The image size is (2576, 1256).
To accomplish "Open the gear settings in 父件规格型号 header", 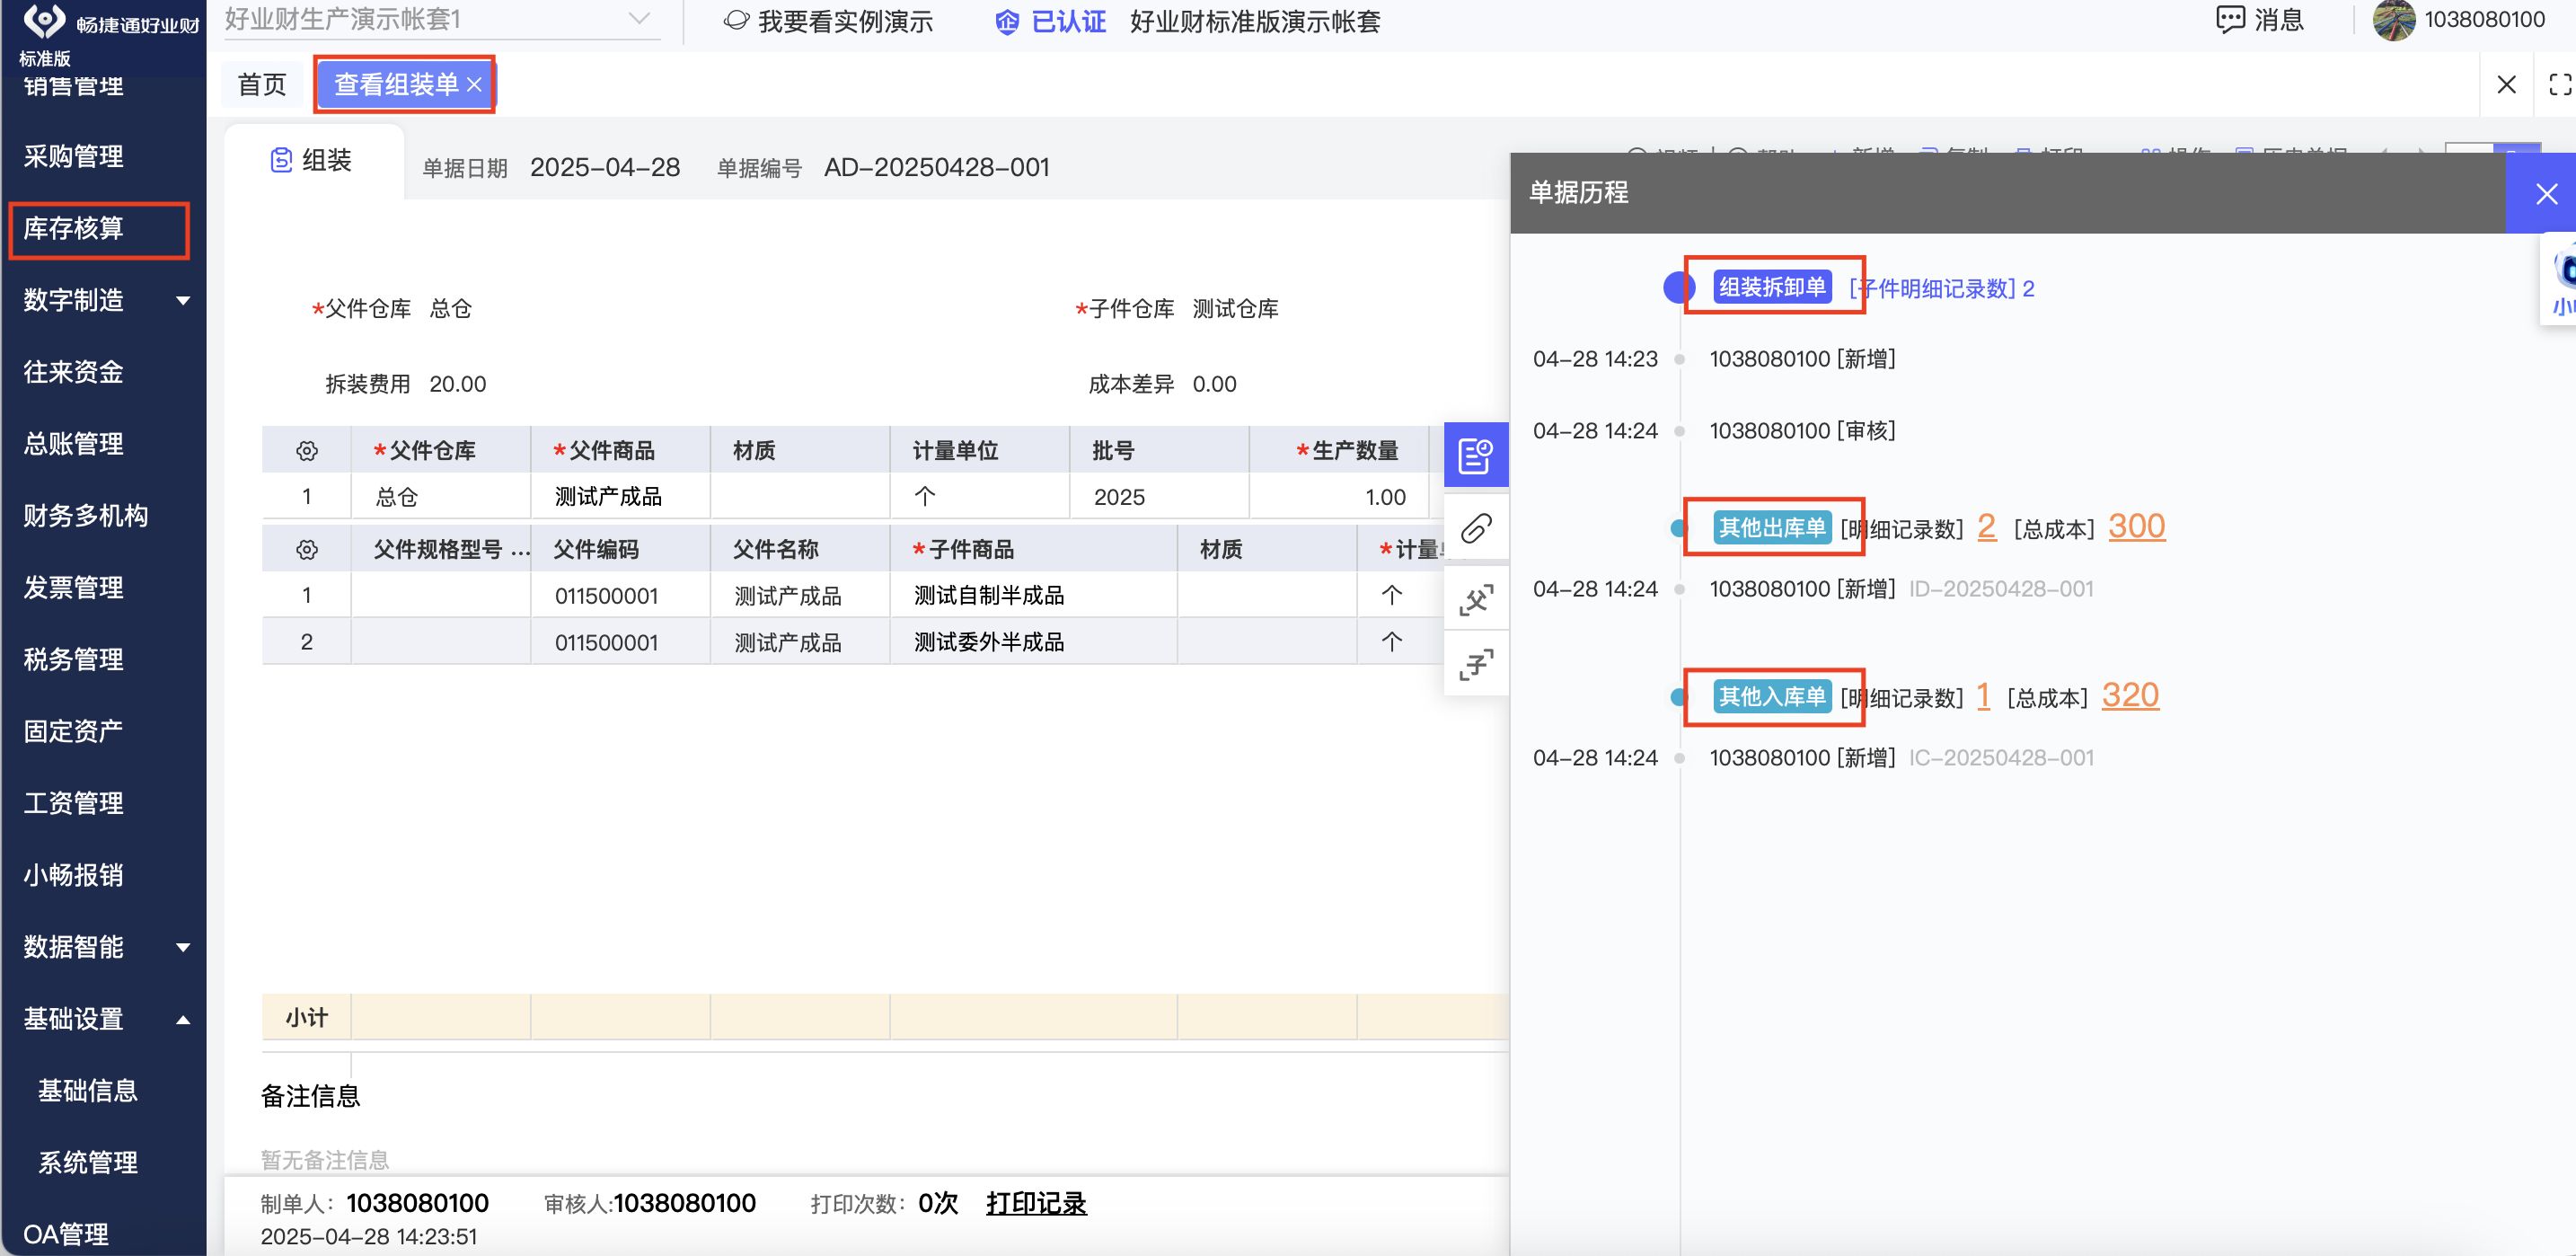I will (306, 549).
